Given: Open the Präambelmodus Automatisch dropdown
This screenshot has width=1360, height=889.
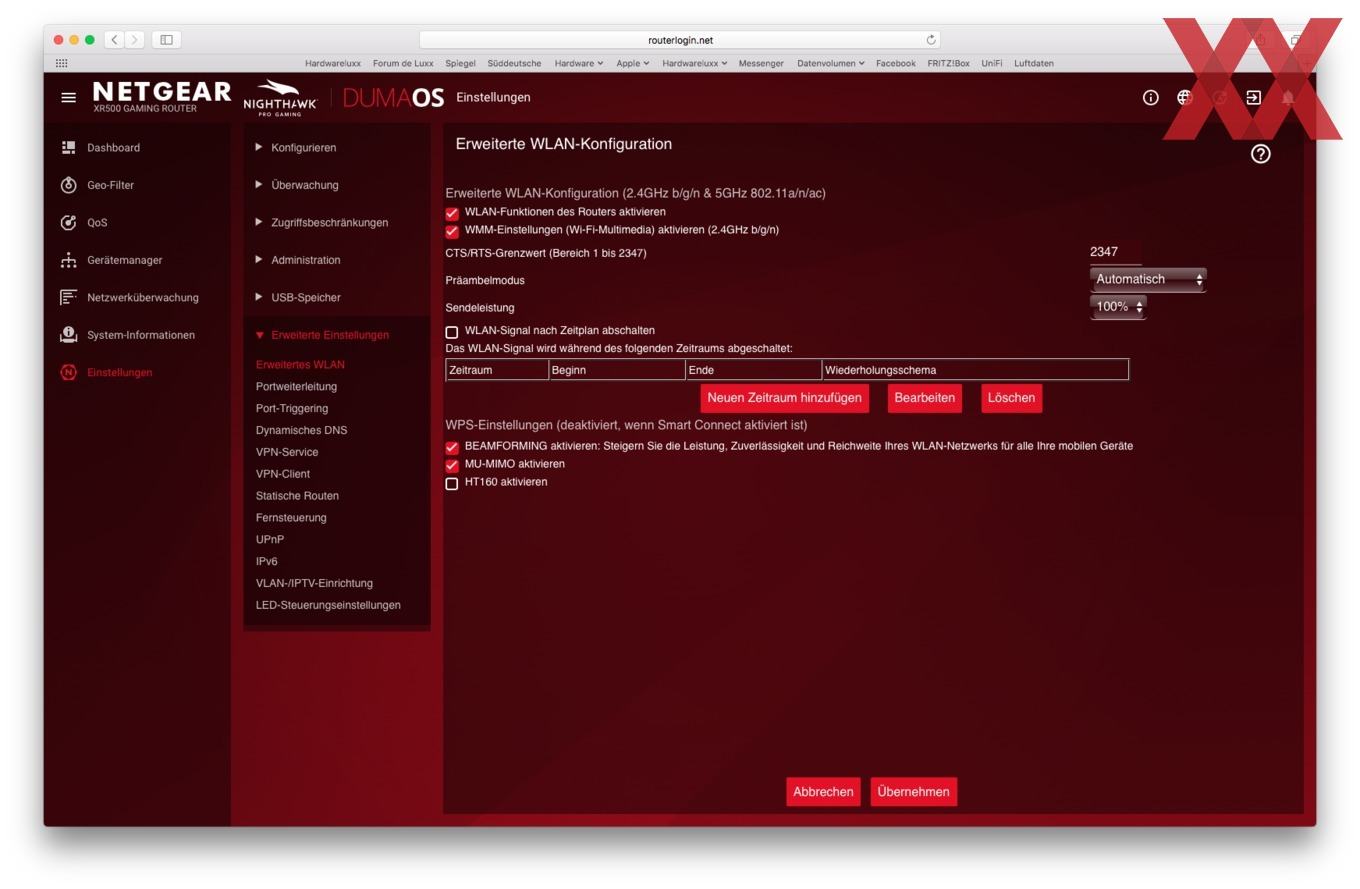Looking at the screenshot, I should [1148, 280].
